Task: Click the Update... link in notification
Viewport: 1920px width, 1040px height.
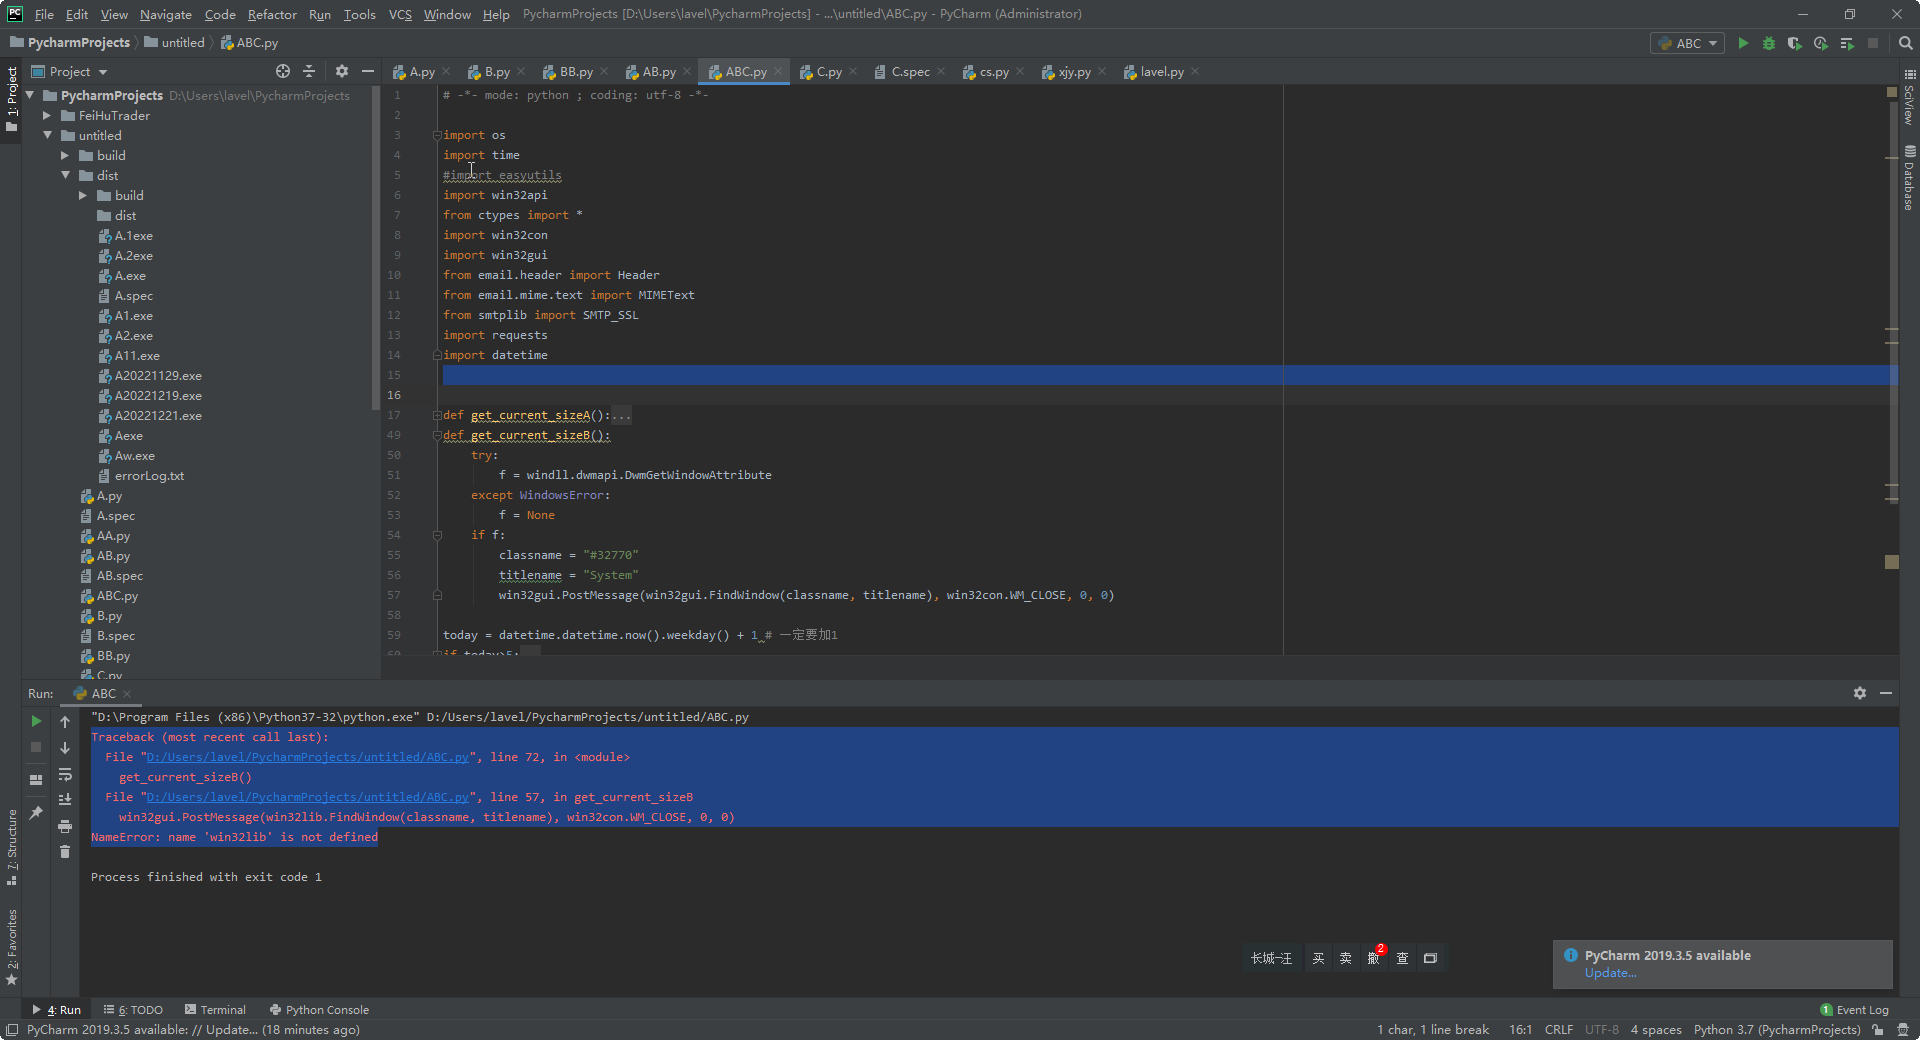Action: pos(1610,973)
